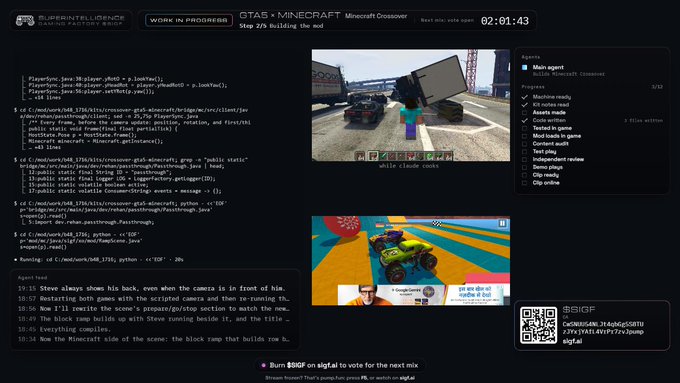Click the 'Burn $SIGF' vote banner
Screen dimensions: 680x383
(x=340, y=365)
